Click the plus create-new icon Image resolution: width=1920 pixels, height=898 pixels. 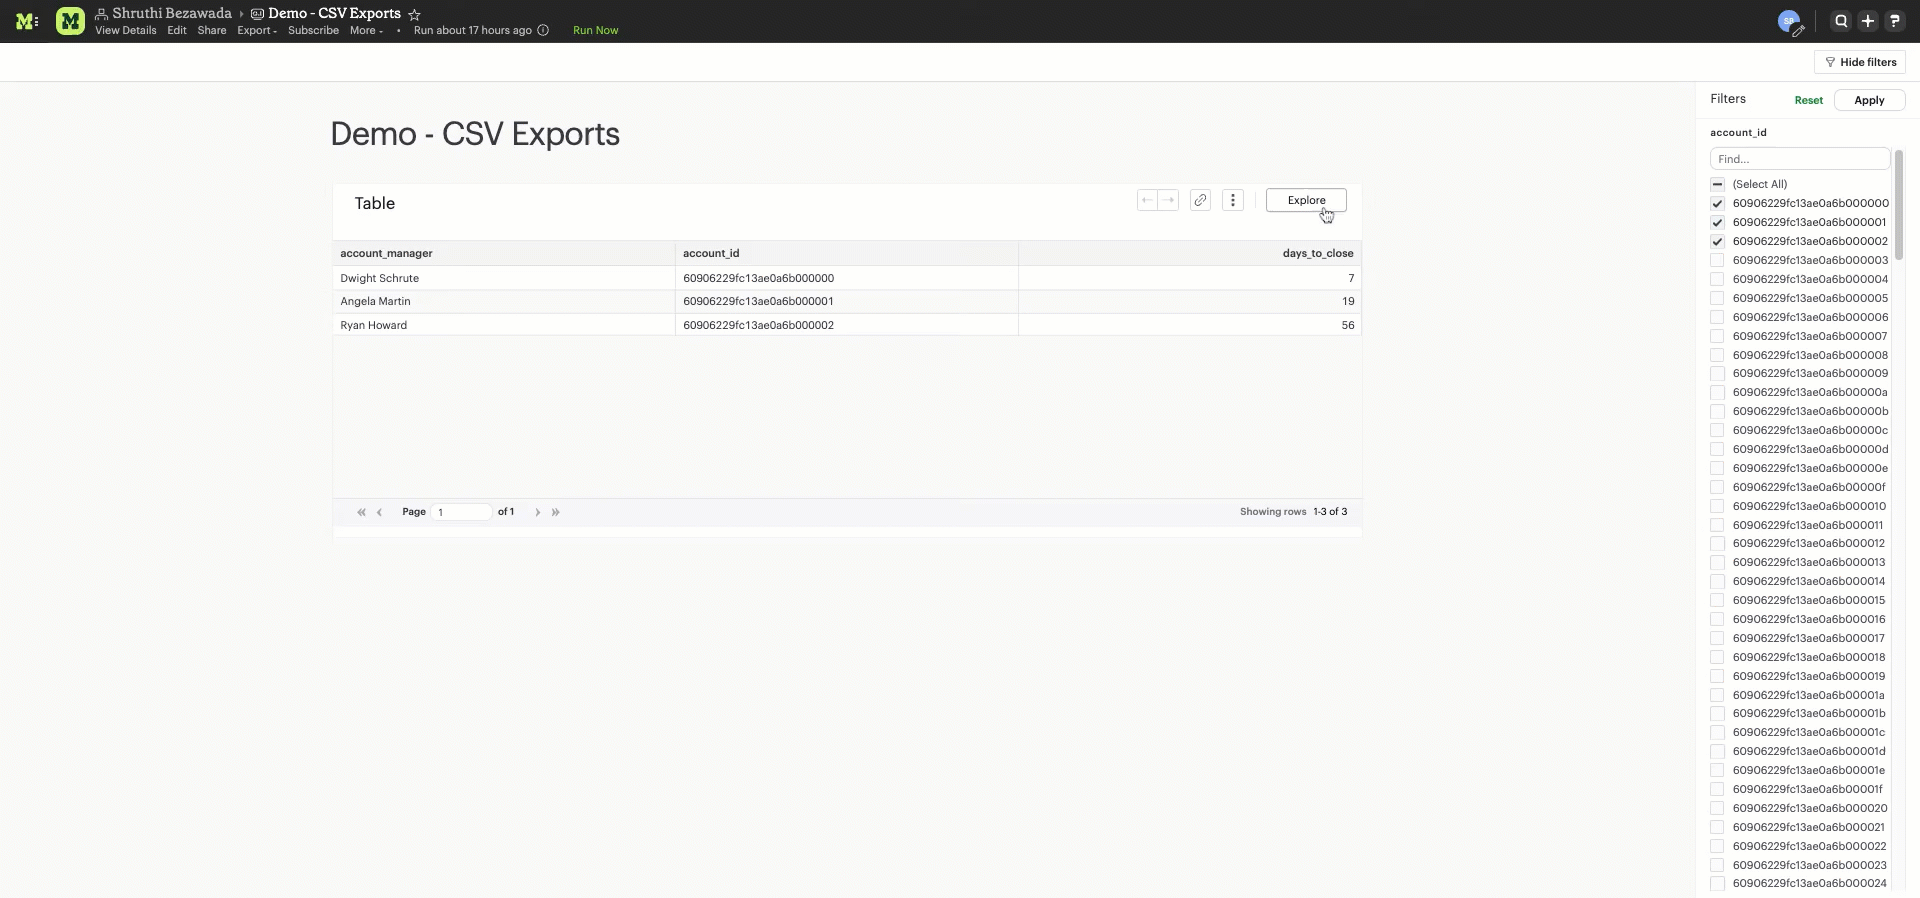1867,21
